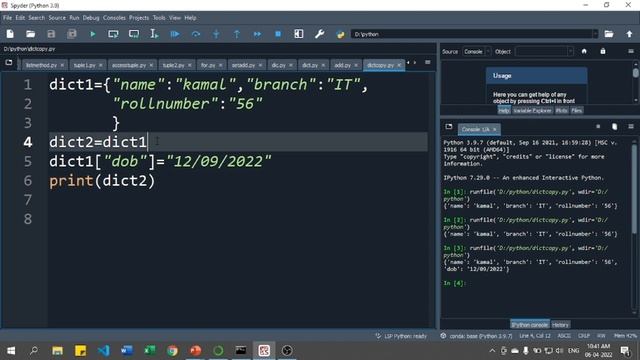Screen dimensions: 640x360
Task: Show the Variable Explorer pane
Action: 532,111
